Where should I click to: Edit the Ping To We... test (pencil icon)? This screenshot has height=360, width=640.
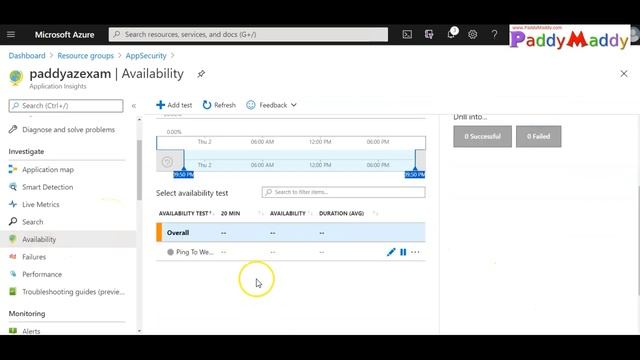click(391, 252)
